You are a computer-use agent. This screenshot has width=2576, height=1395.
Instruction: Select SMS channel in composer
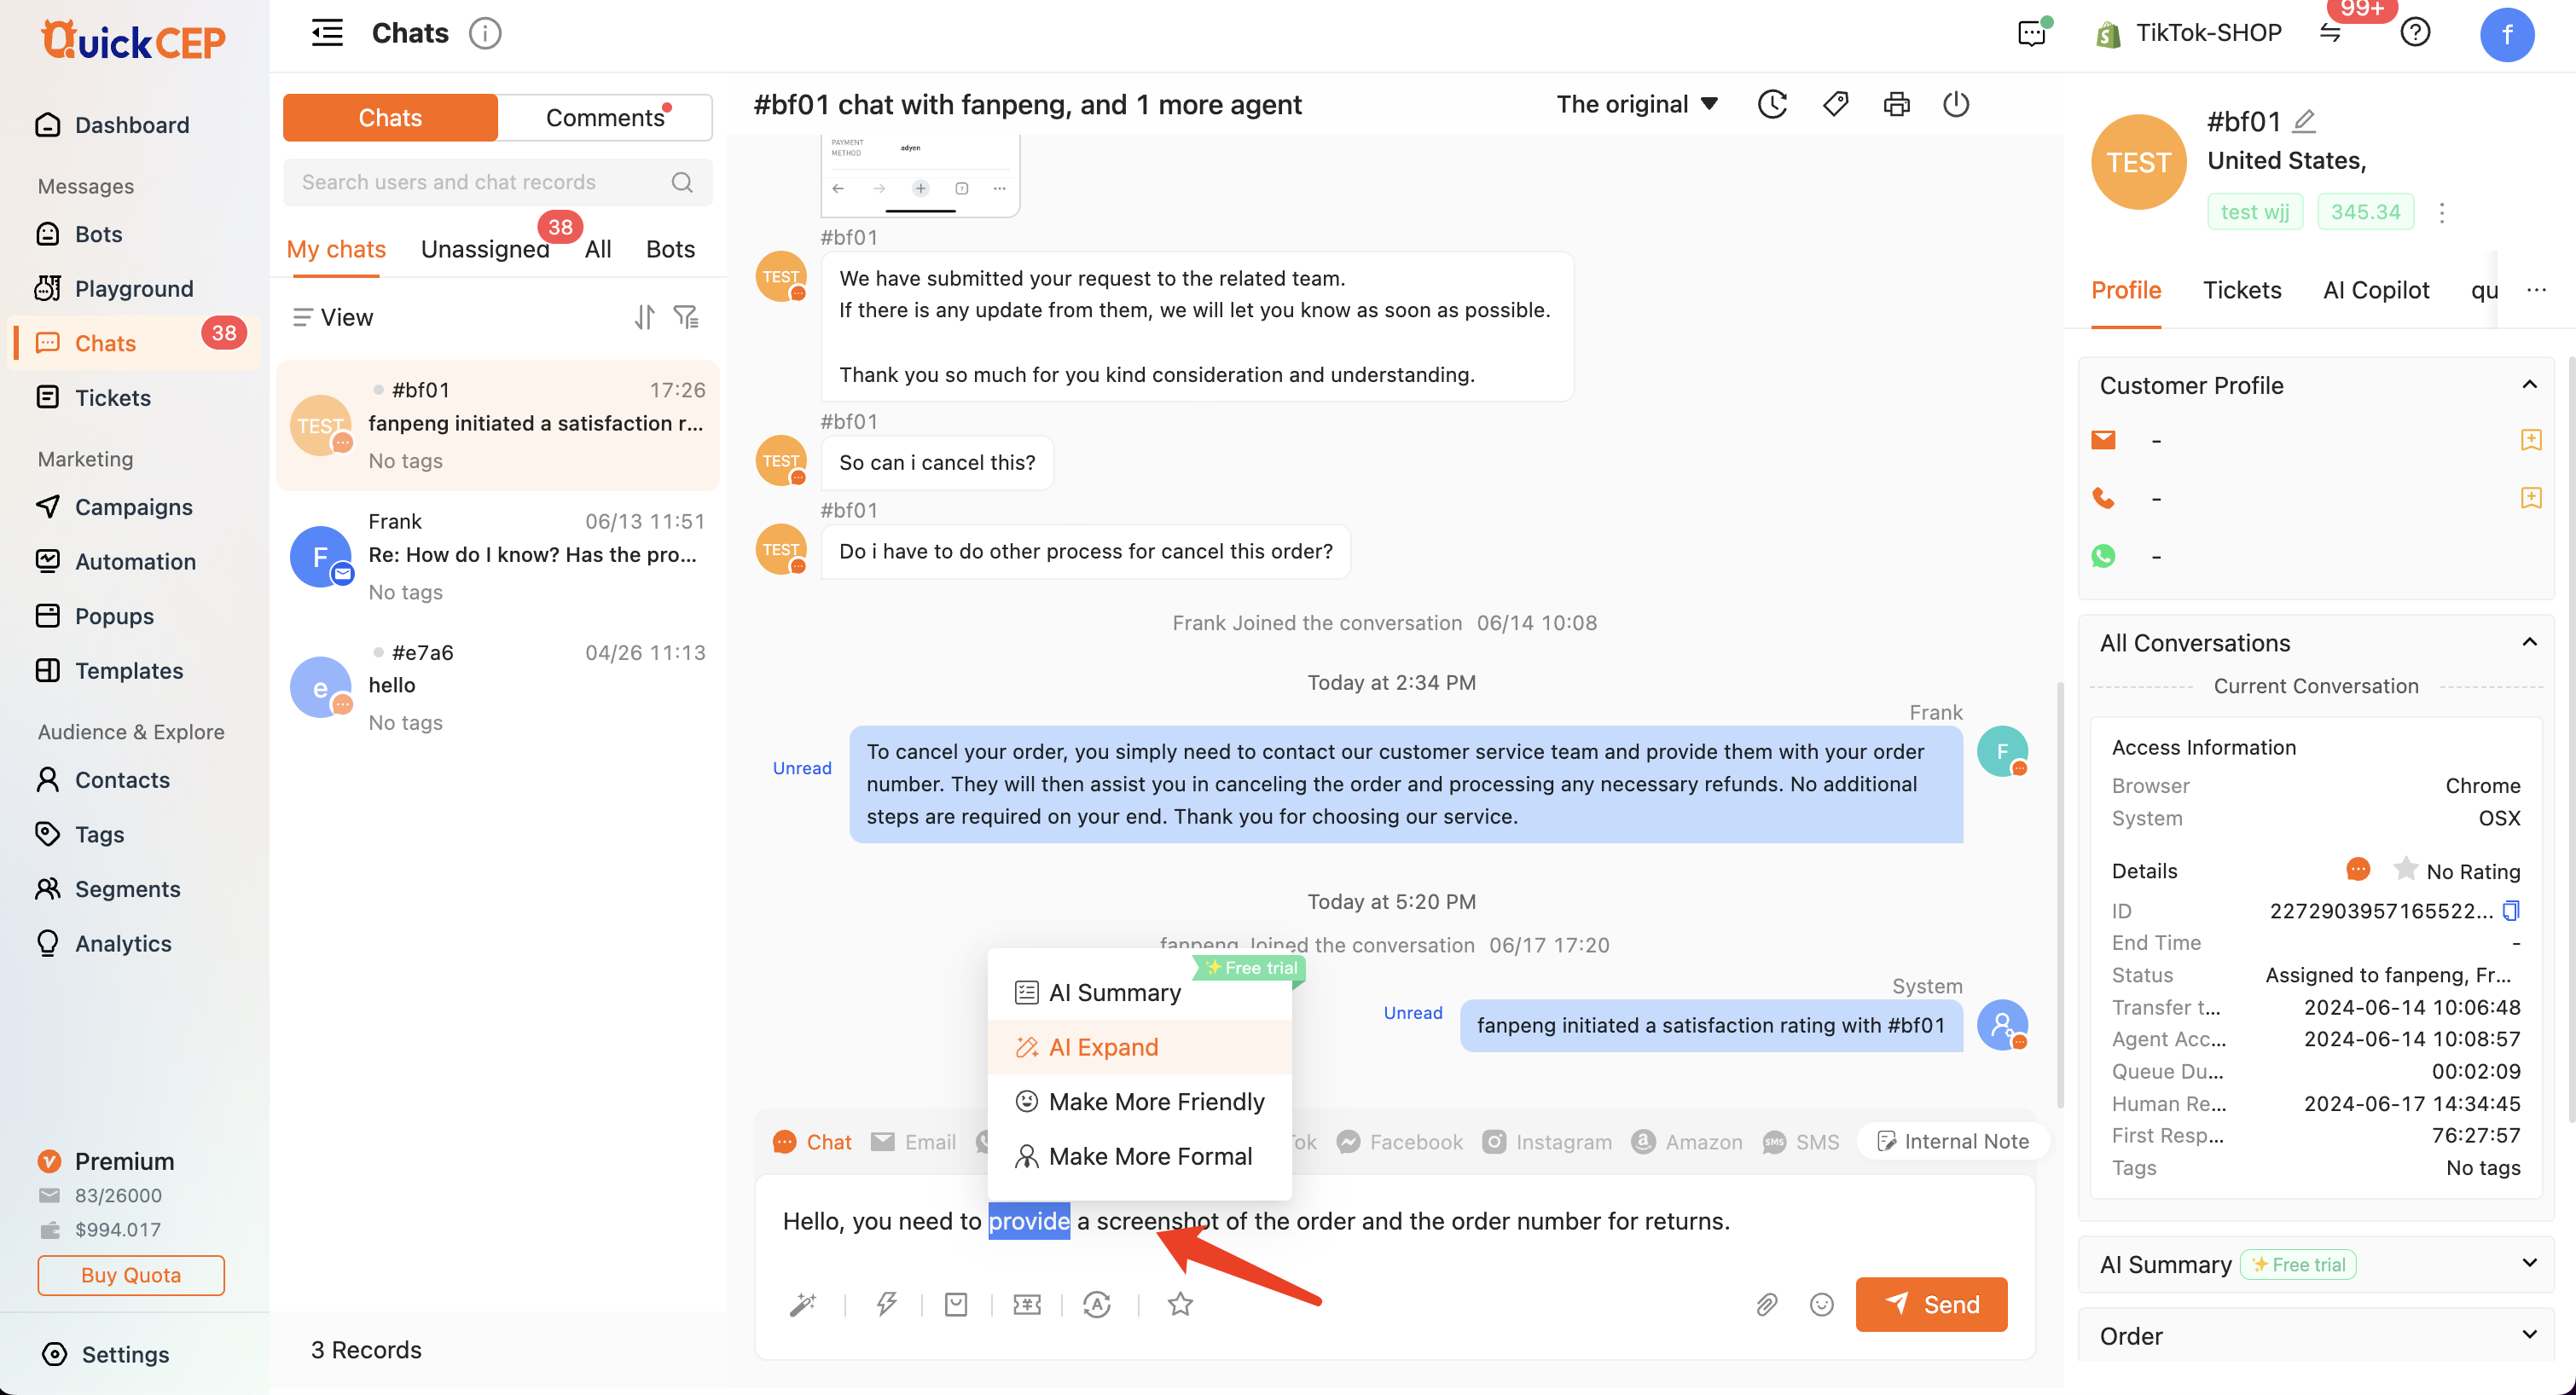[x=1800, y=1141]
